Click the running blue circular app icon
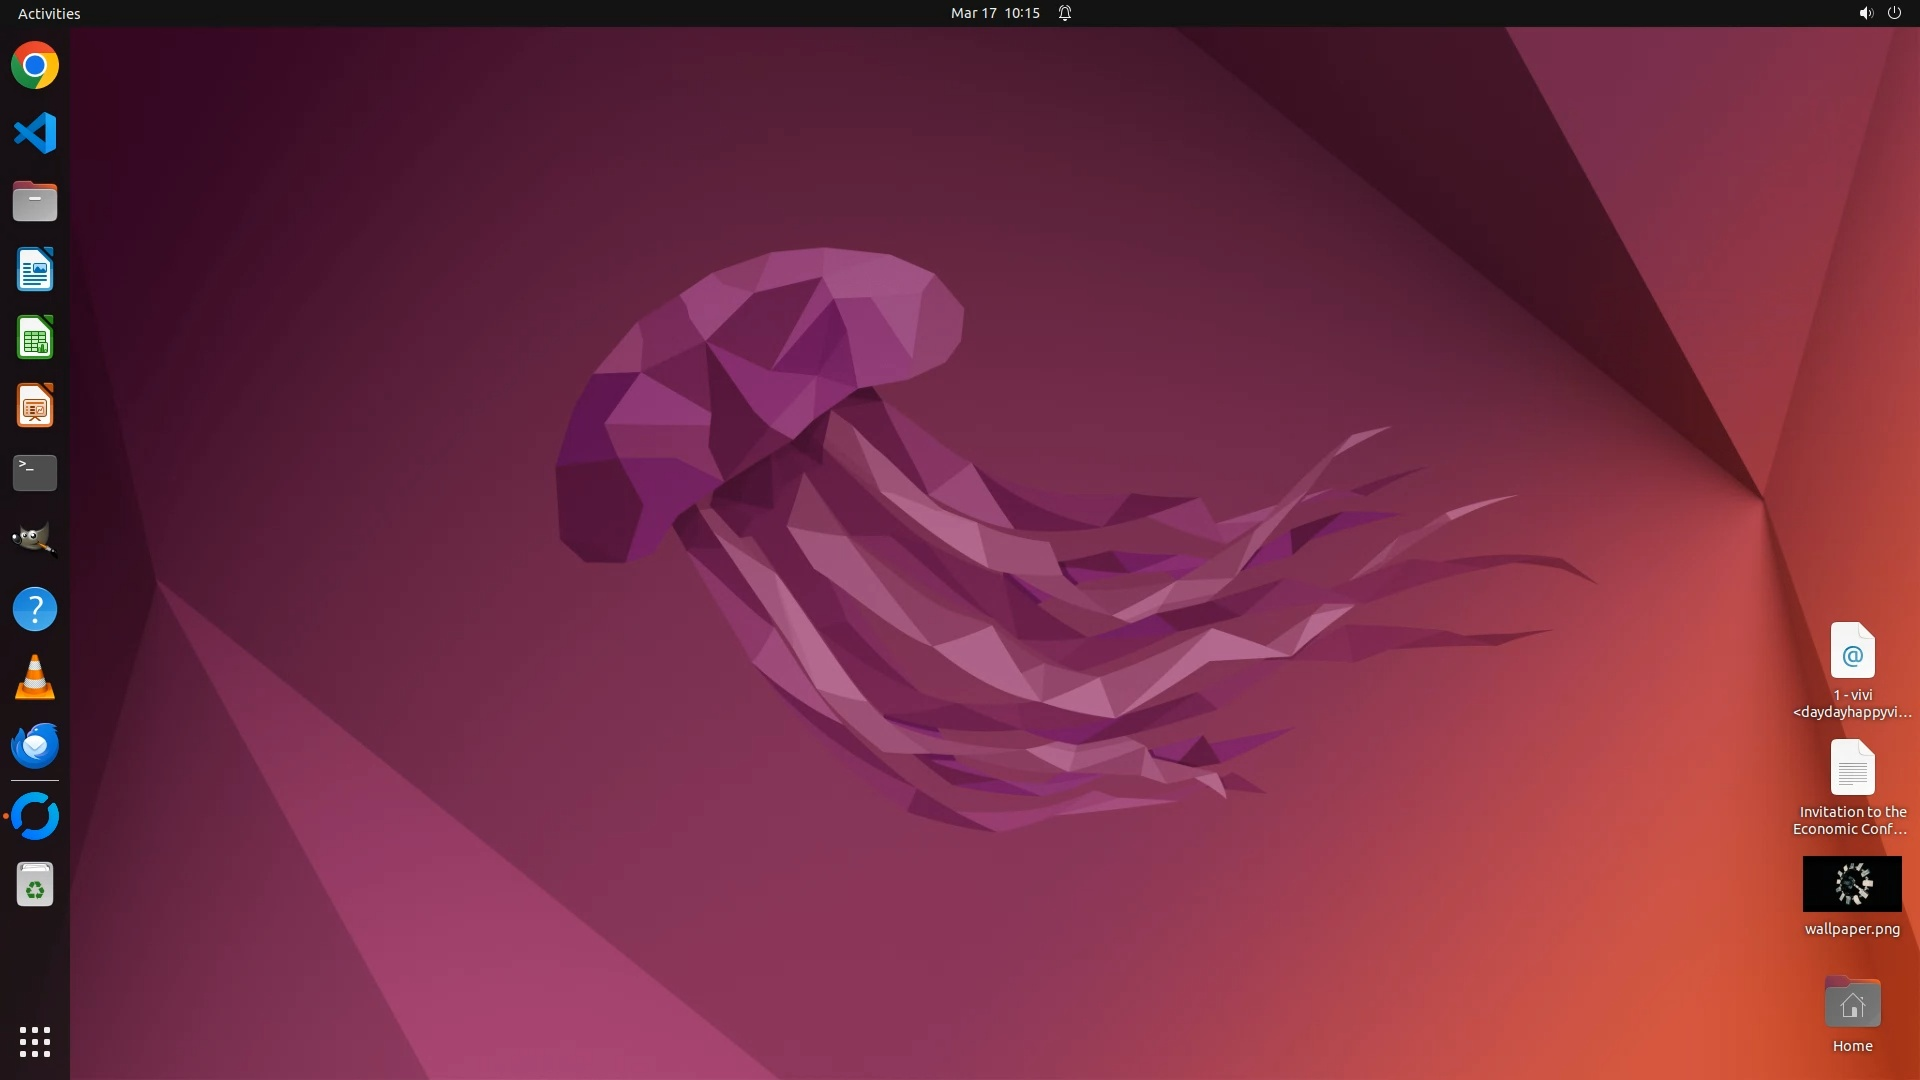The width and height of the screenshot is (1920, 1080). pyautogui.click(x=35, y=817)
